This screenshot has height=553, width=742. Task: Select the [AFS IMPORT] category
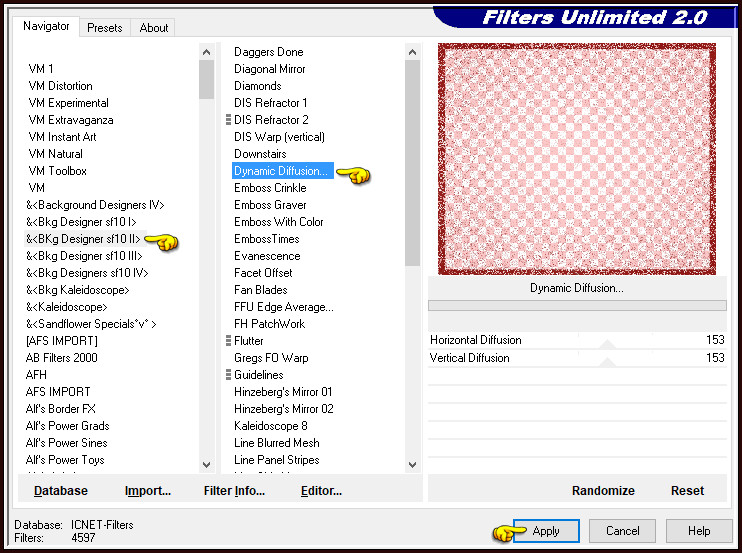pyautogui.click(x=62, y=341)
